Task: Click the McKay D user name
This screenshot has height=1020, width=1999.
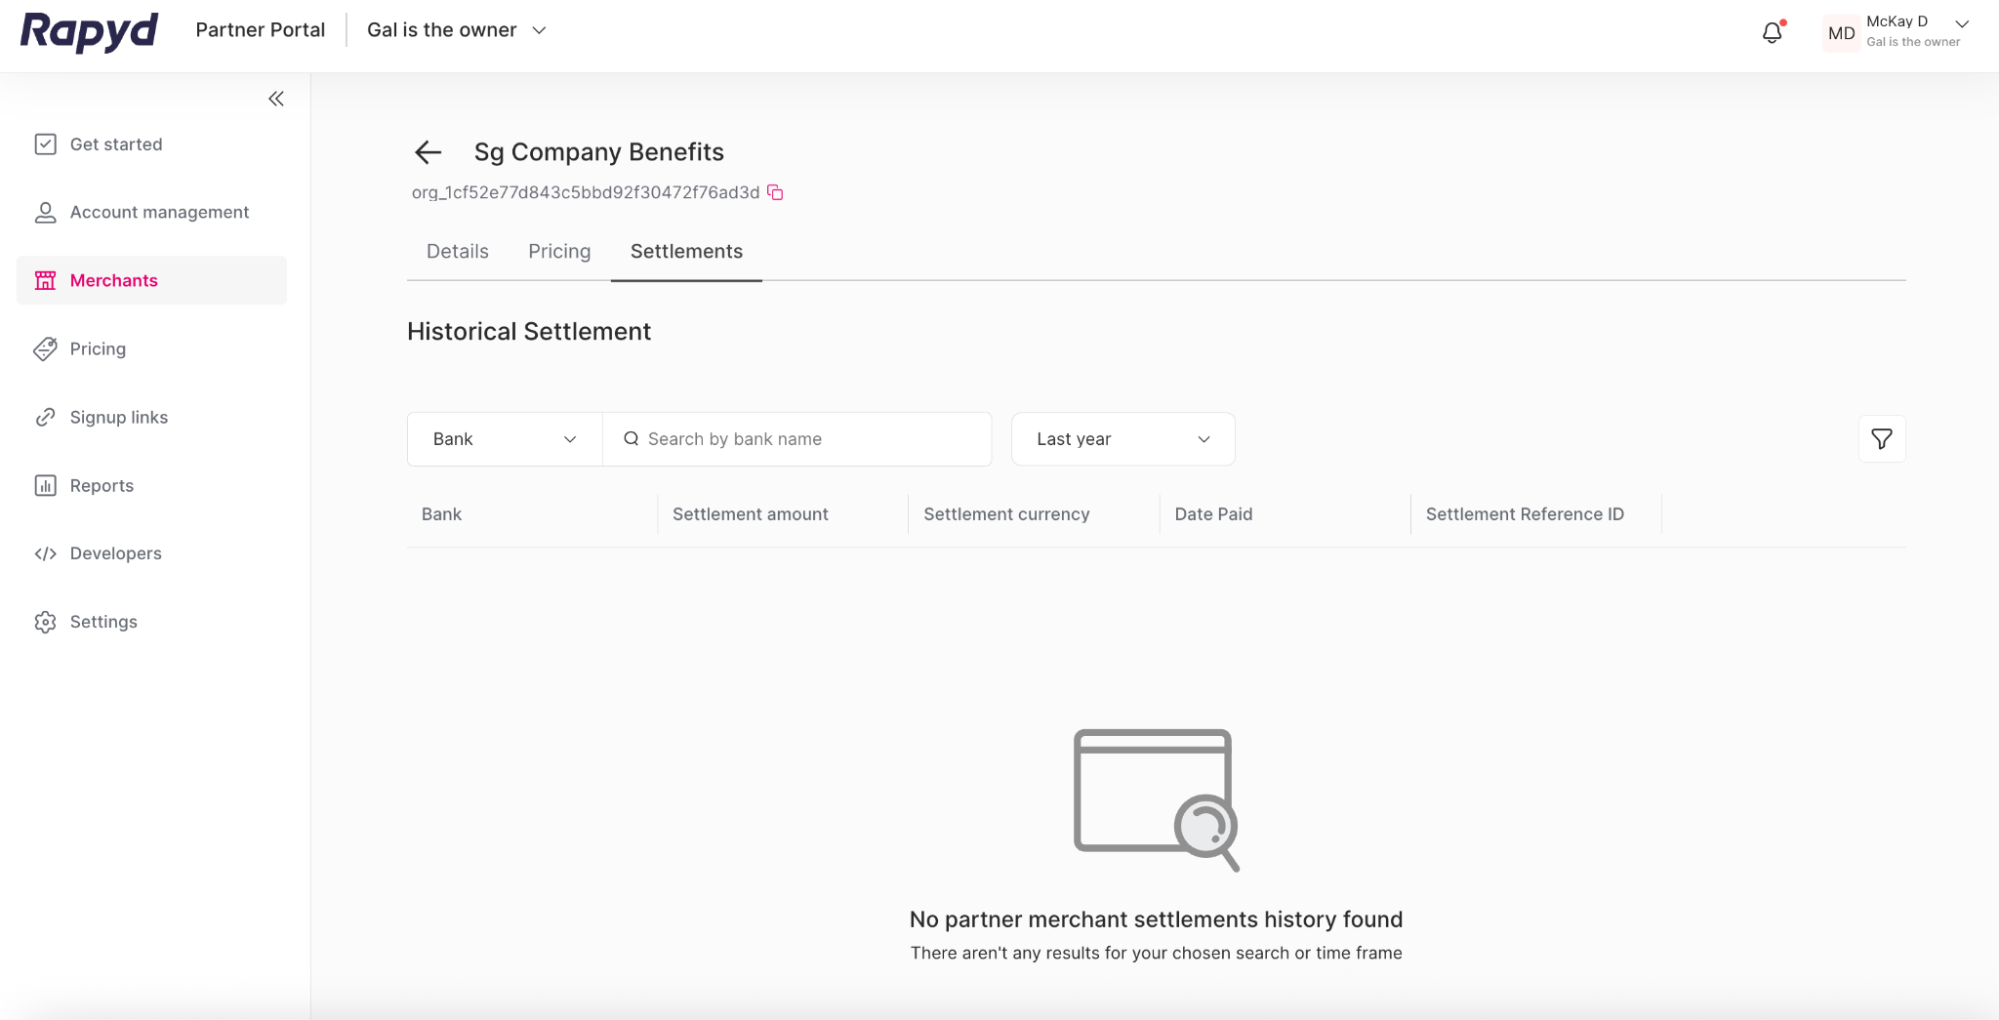Action: coord(1896,21)
